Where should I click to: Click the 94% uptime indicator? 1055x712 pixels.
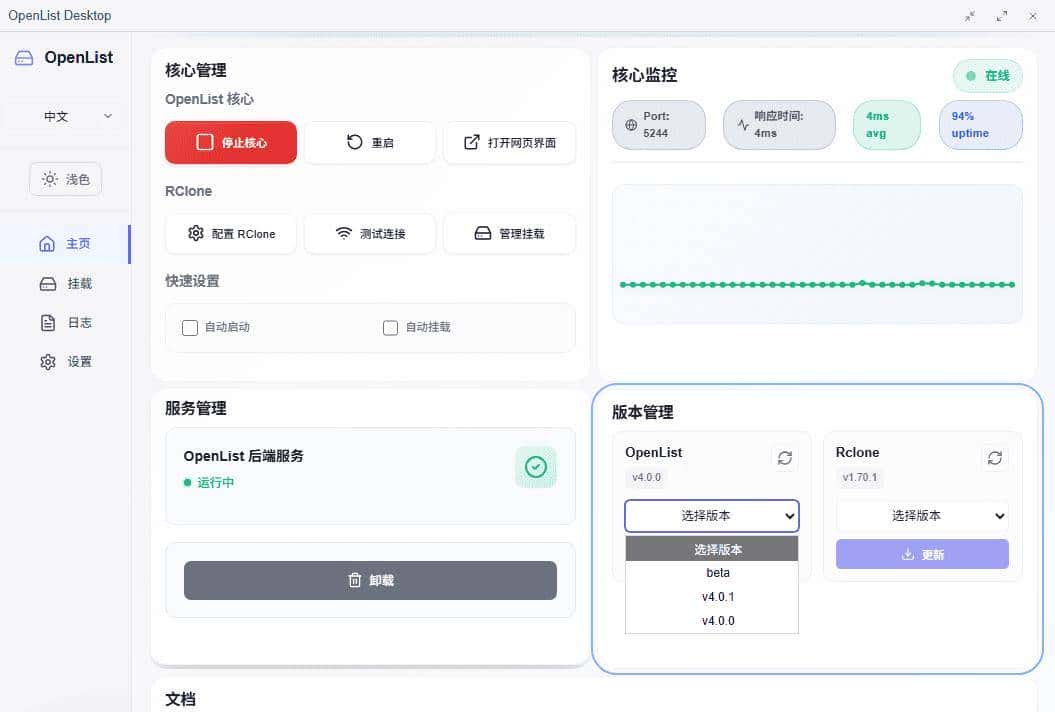(x=980, y=125)
